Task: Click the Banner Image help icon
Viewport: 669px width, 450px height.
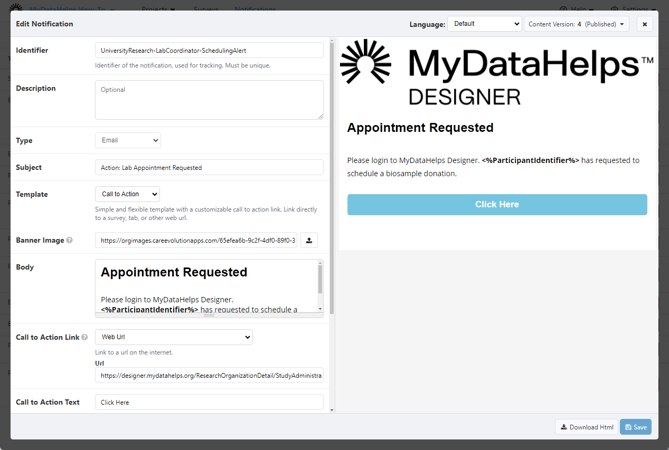Action: tap(69, 241)
